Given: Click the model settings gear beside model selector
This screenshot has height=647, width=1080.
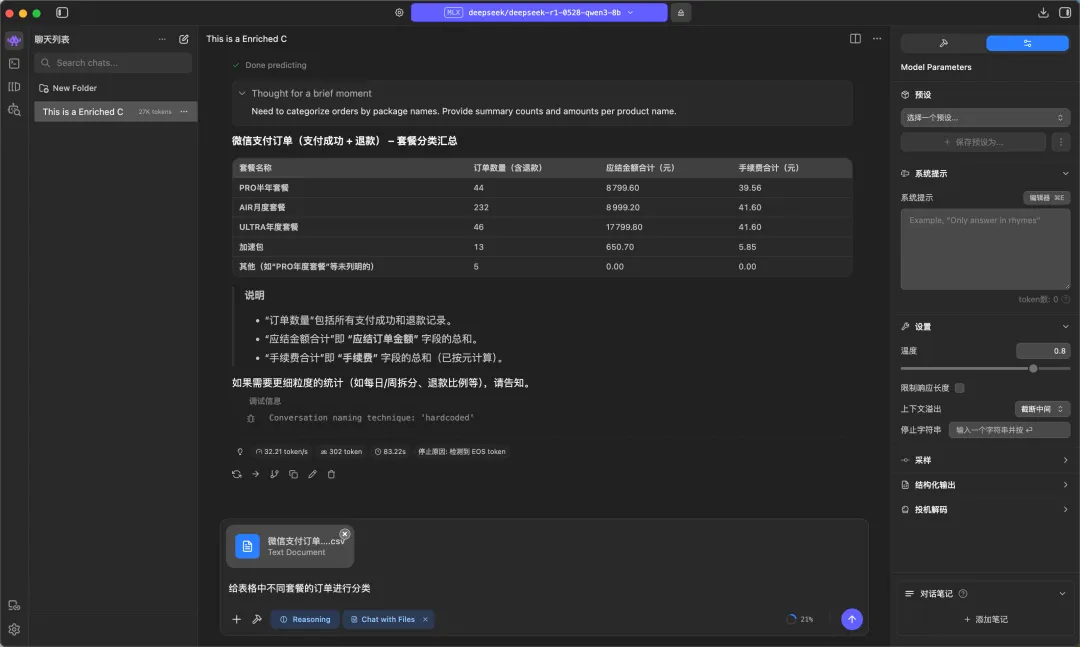Looking at the screenshot, I should pyautogui.click(x=399, y=12).
